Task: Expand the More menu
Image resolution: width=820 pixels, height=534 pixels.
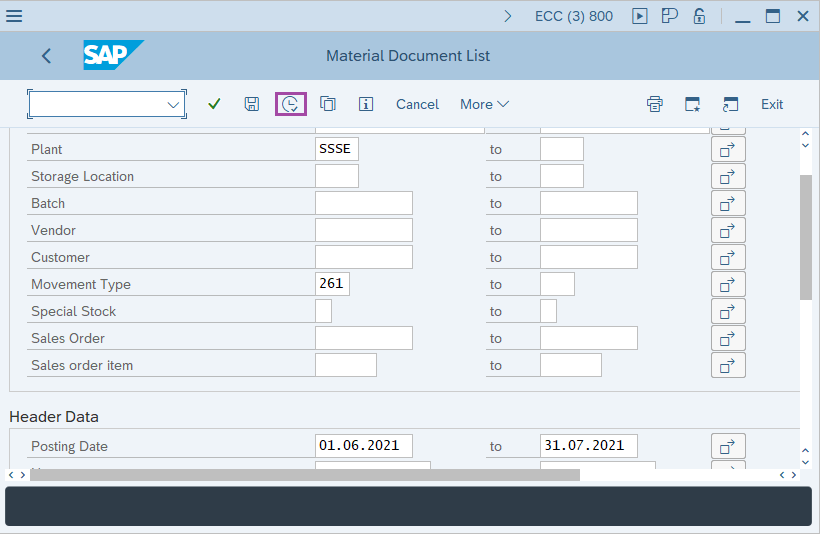Action: point(484,104)
